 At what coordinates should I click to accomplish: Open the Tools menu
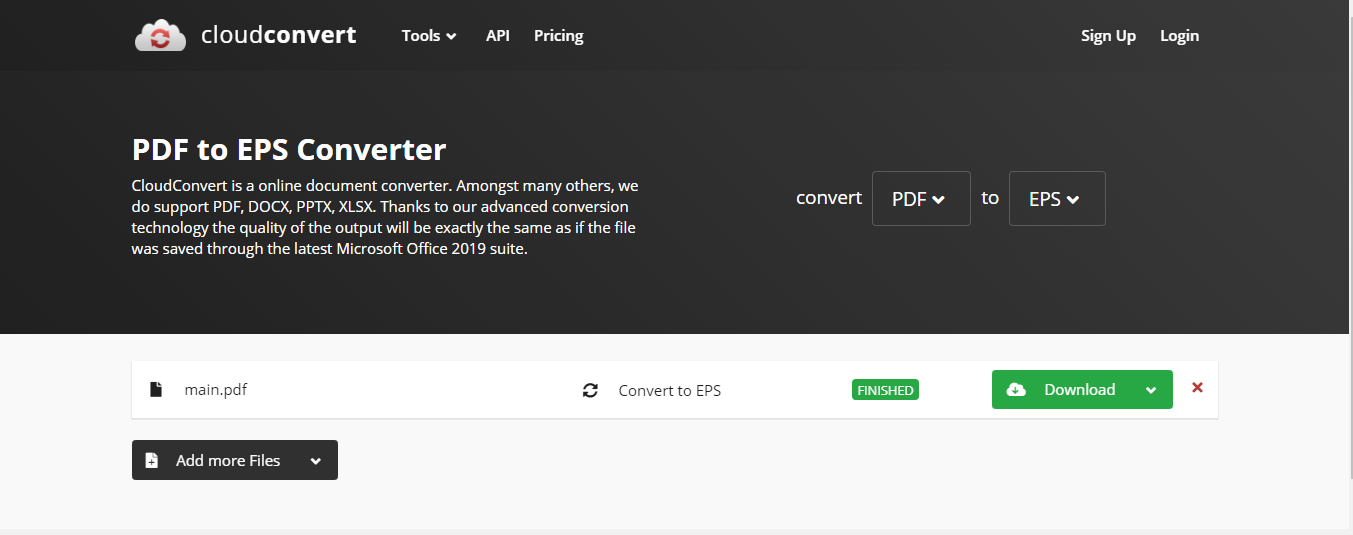[x=429, y=36]
